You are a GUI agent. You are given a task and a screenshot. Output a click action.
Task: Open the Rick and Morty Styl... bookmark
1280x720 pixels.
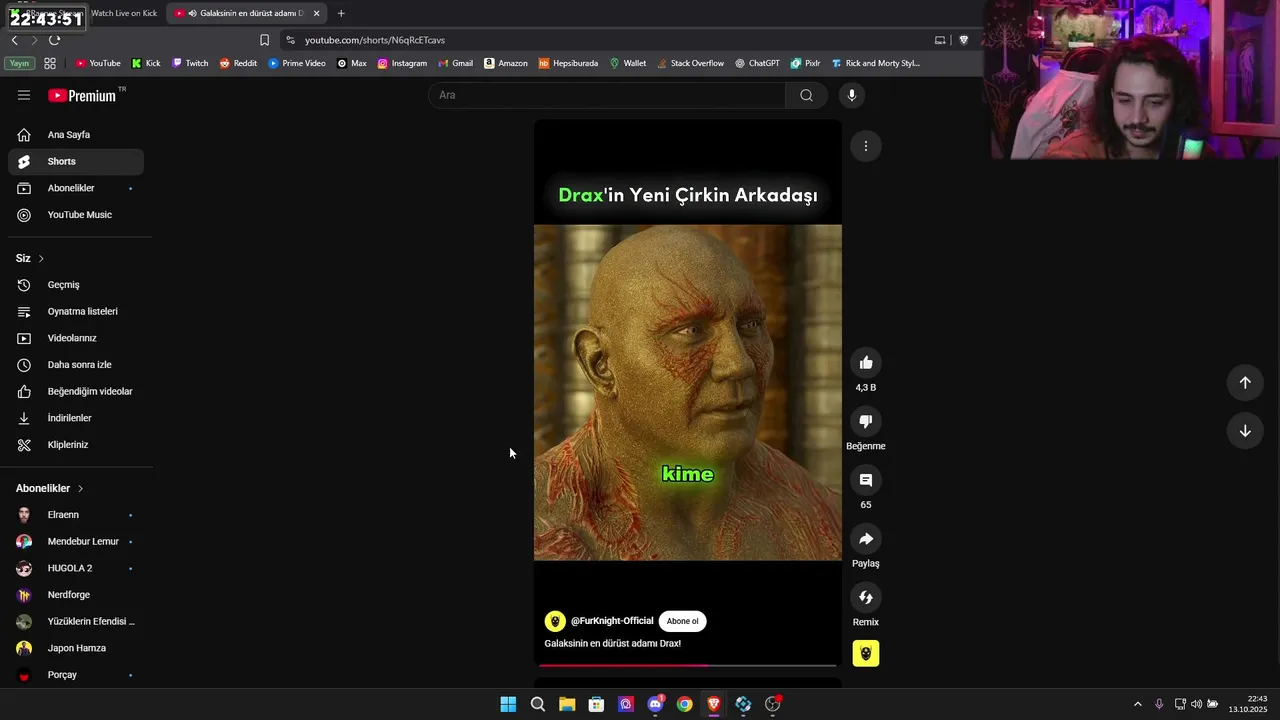875,63
